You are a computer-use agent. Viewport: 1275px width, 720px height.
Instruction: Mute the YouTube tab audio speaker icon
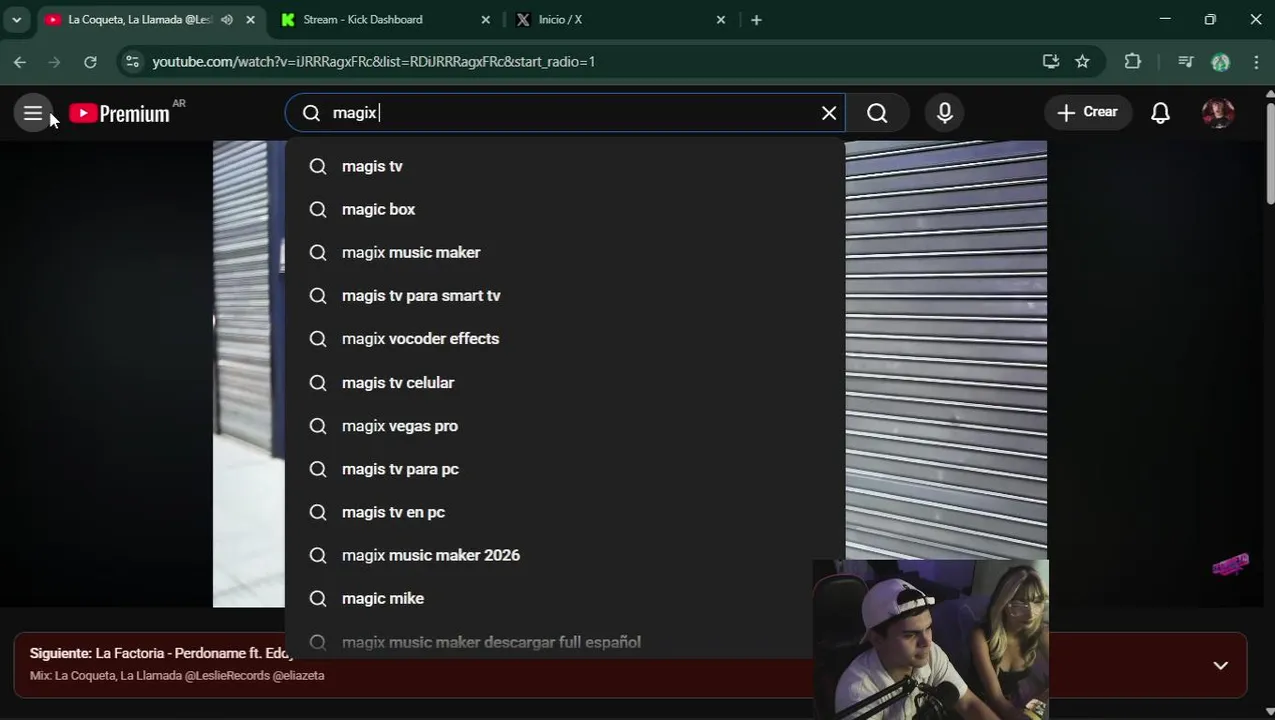227,19
